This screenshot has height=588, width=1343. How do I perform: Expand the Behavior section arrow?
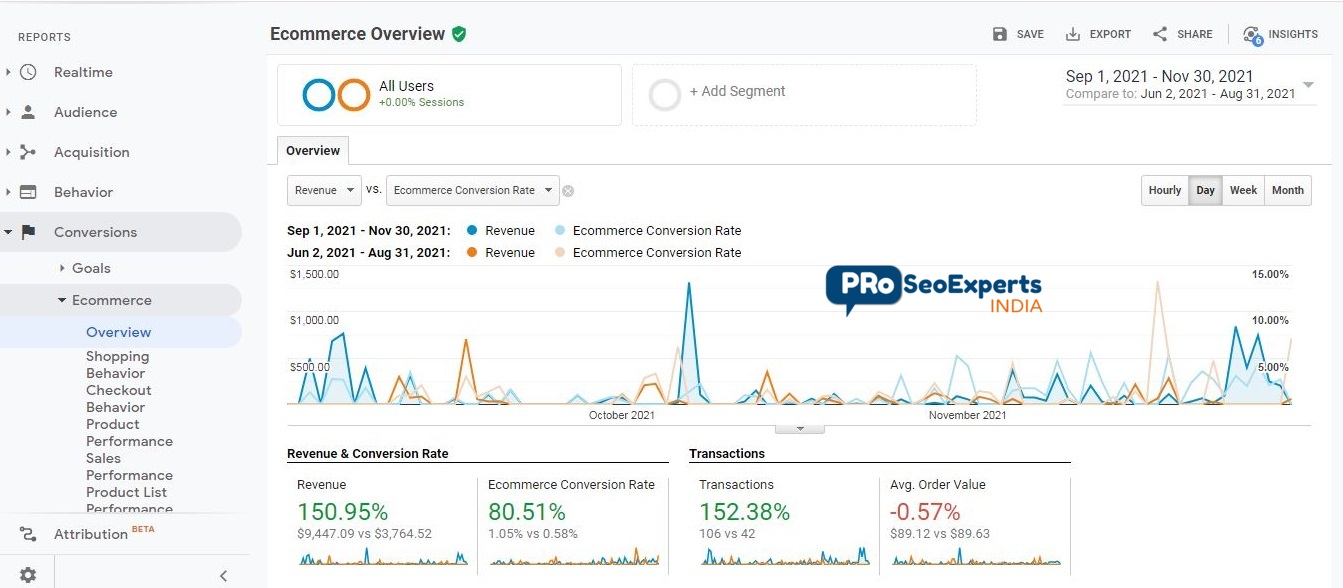(8, 192)
